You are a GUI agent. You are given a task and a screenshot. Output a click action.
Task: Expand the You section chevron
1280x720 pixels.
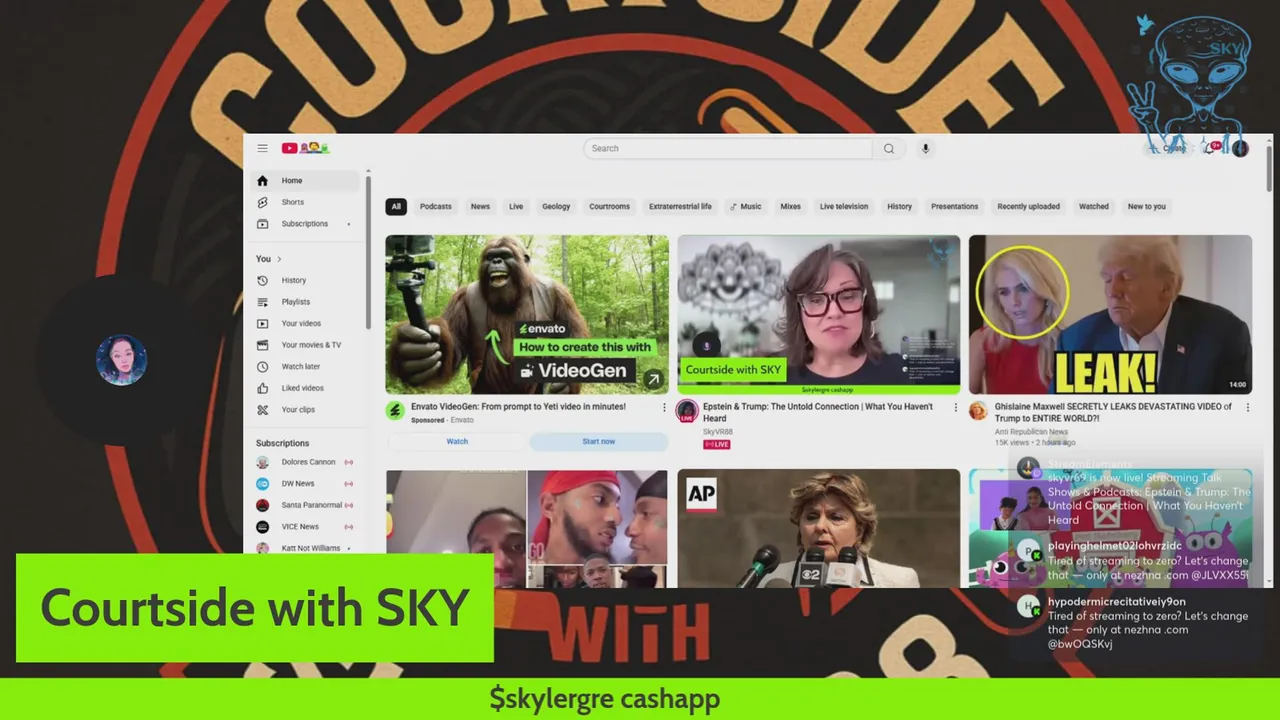279,259
